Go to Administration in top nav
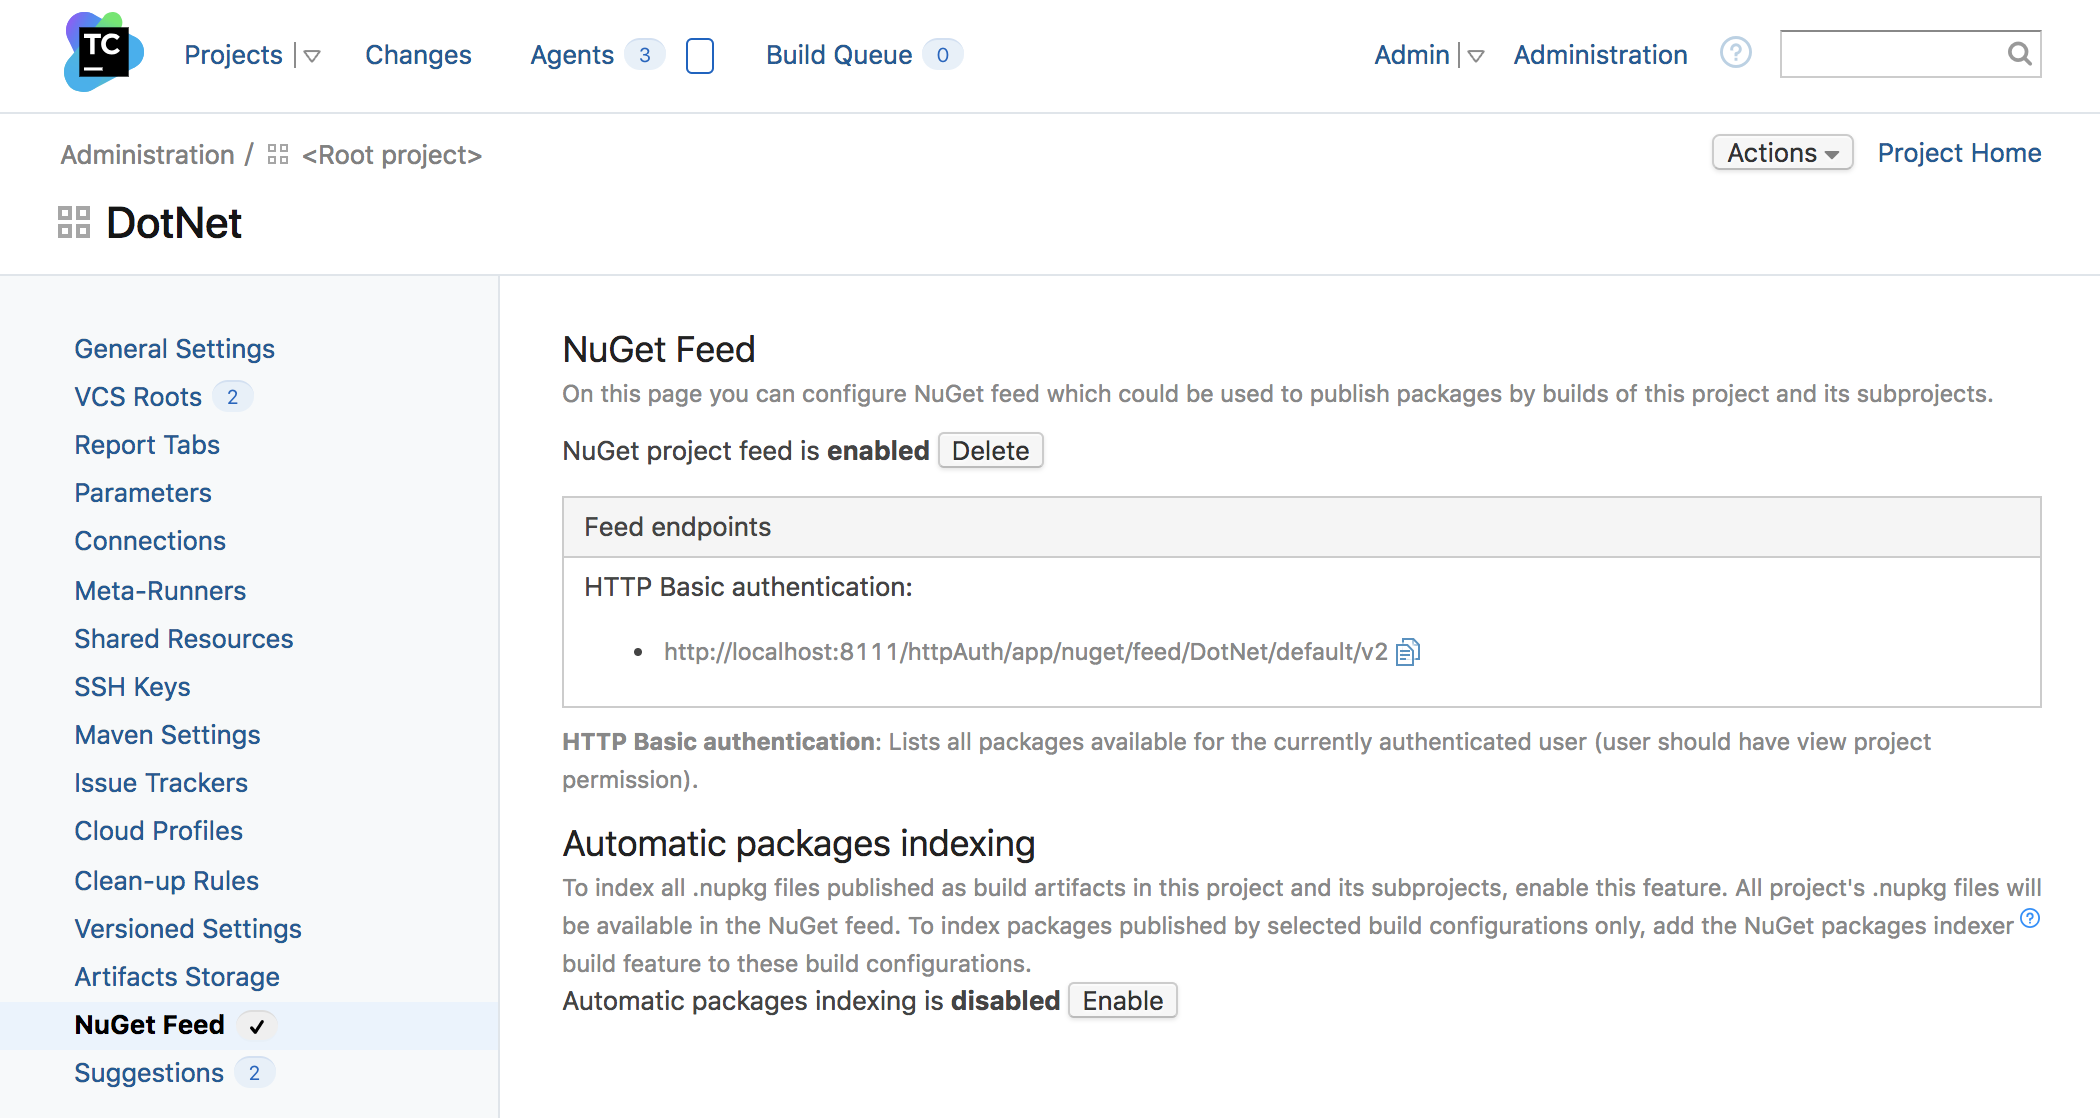The width and height of the screenshot is (2100, 1118). click(1600, 55)
